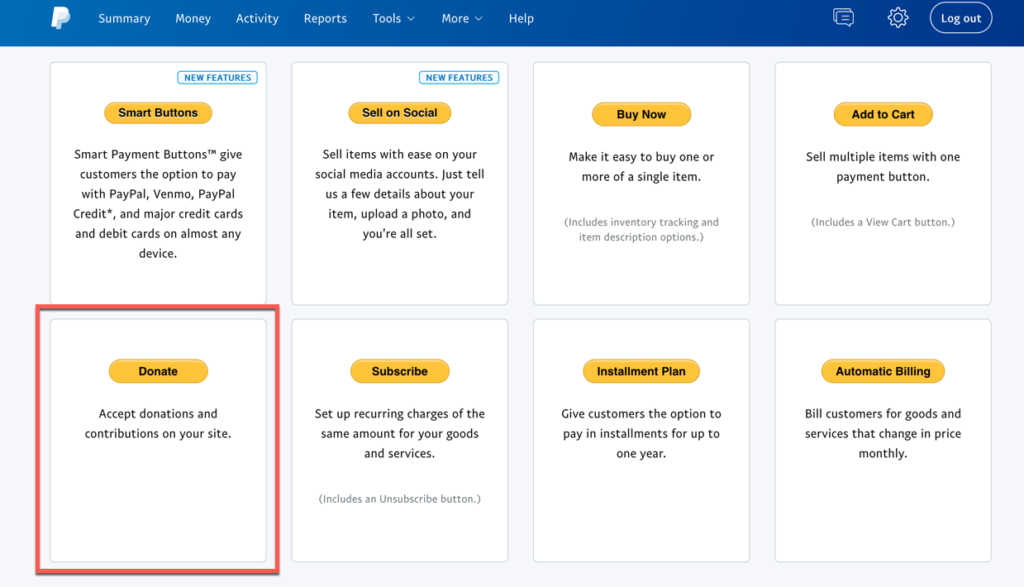The image size is (1024, 587).
Task: Select the Installment Plan button
Action: point(641,371)
